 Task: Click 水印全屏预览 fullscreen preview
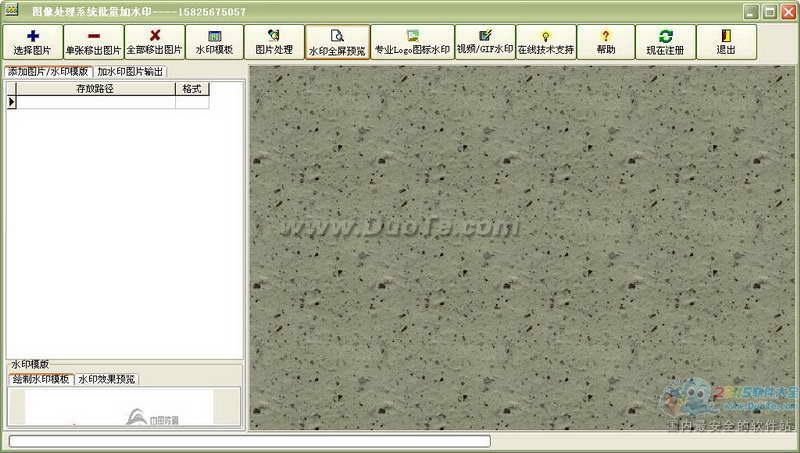coord(337,42)
